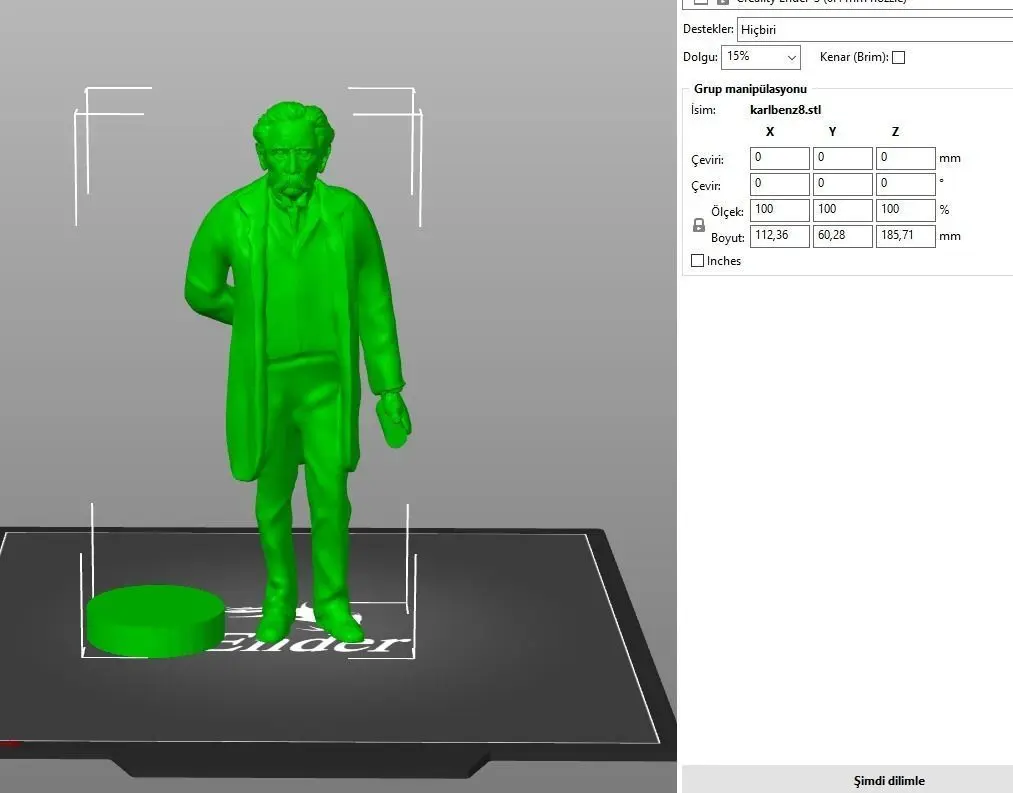This screenshot has width=1013, height=793.
Task: Select the karlbenz8.stl file name text
Action: [786, 110]
